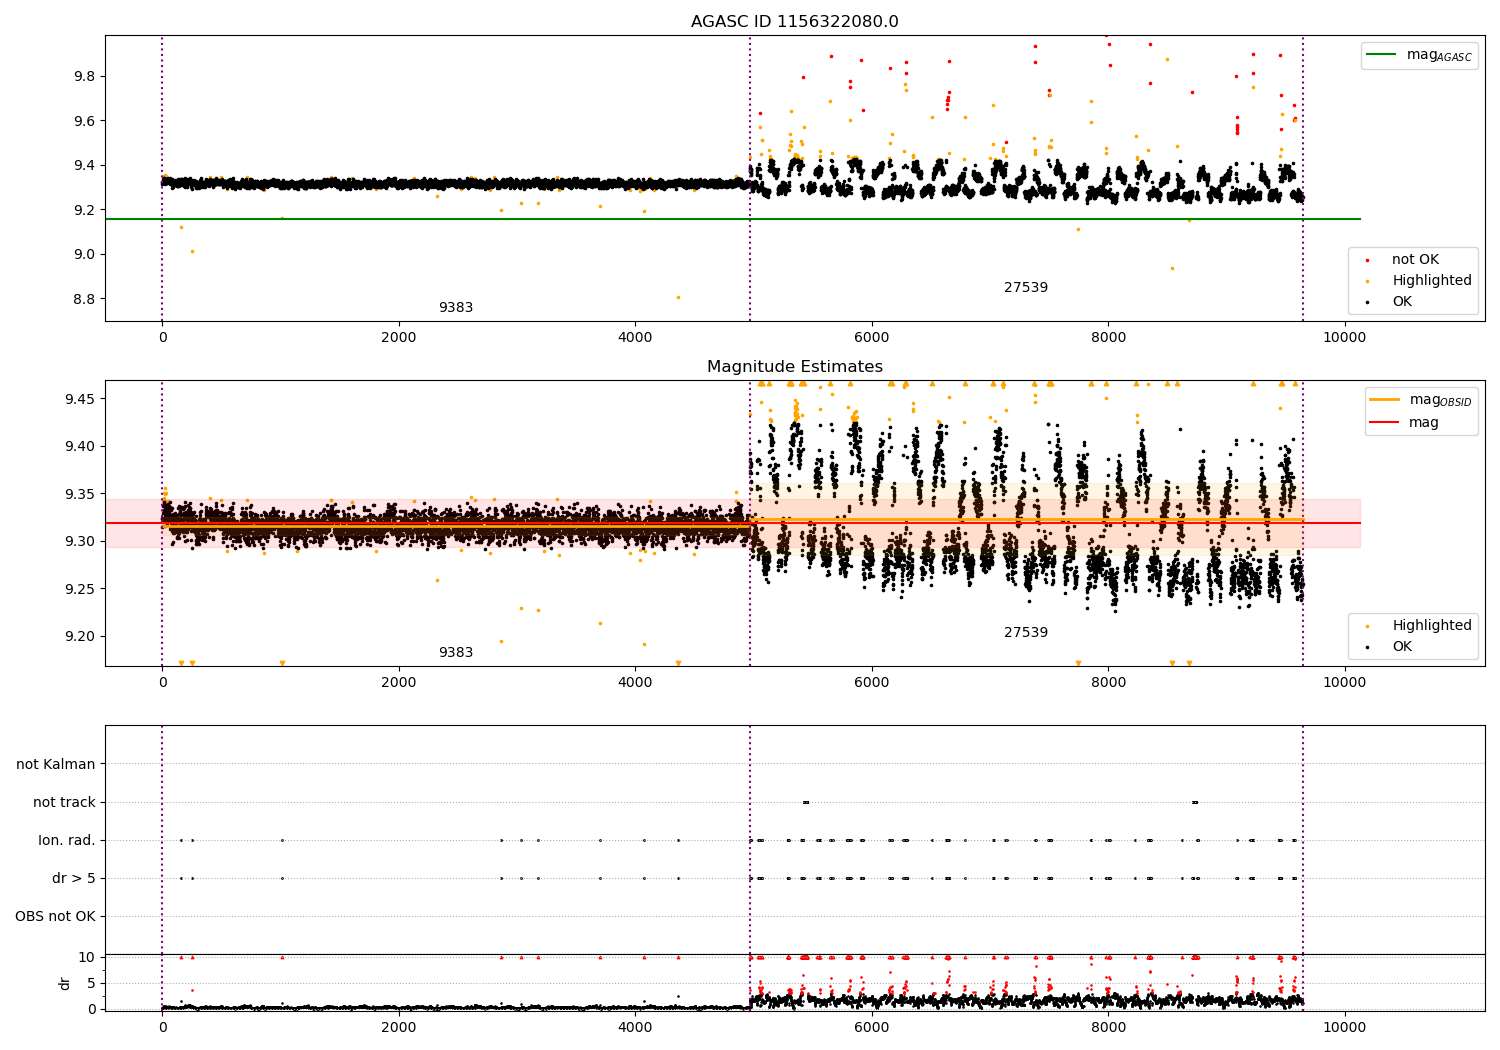Screen dimensions: 1500x1050
Task: Click the 9.0 tick on top y-axis
Action: pos(85,255)
